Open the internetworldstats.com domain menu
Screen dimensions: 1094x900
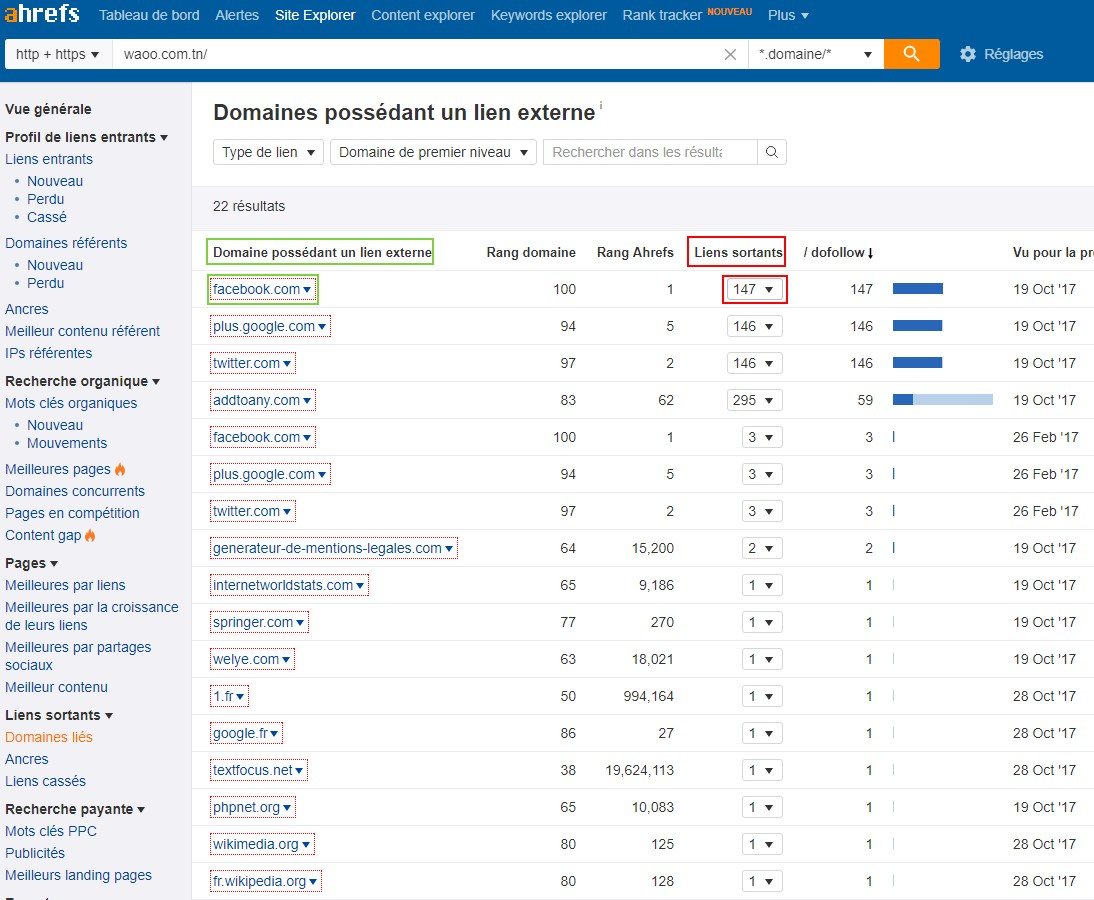tap(290, 585)
